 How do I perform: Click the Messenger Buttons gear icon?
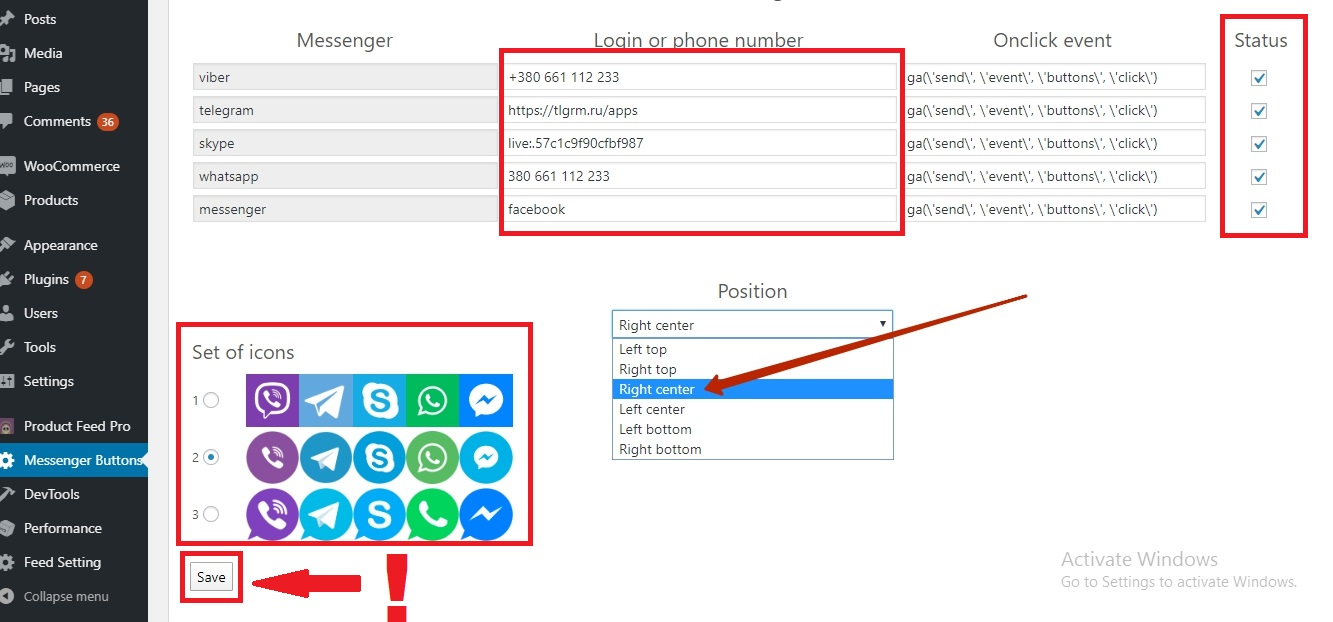click(7, 461)
